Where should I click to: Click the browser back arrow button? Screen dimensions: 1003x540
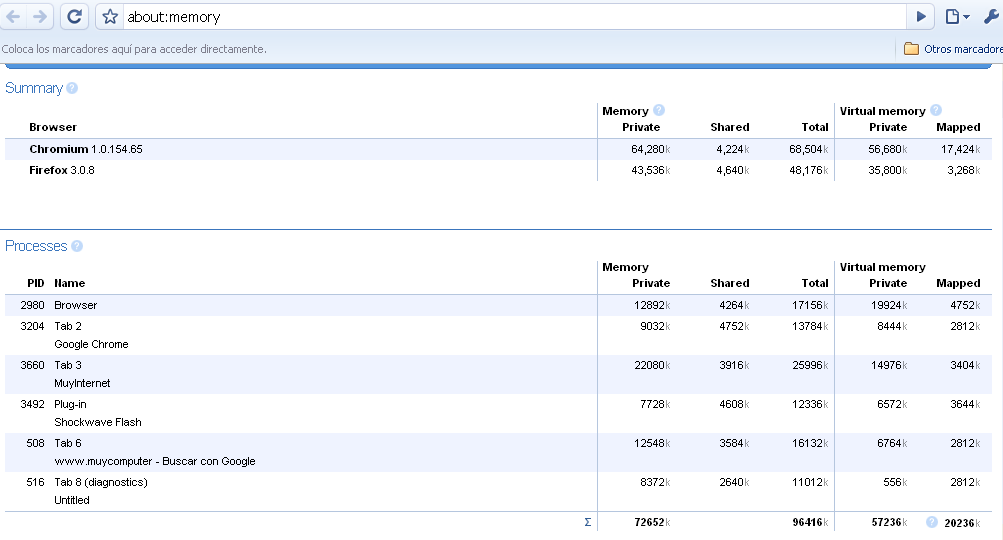pyautogui.click(x=14, y=16)
